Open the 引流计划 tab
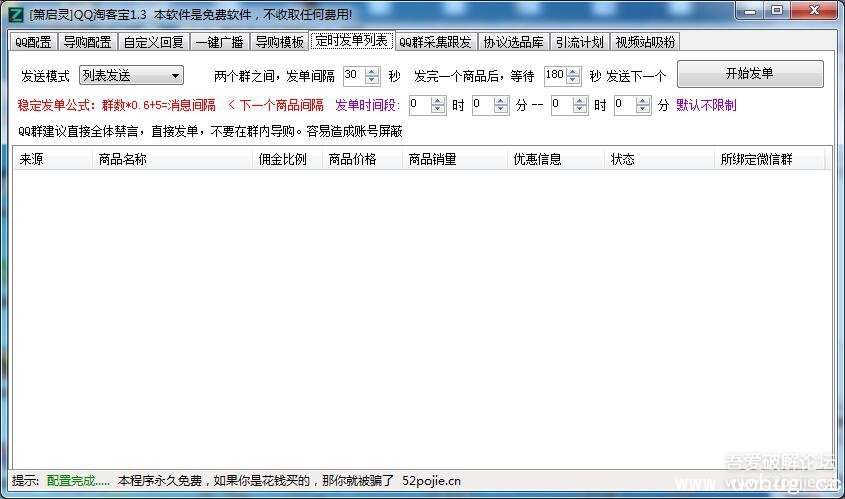This screenshot has height=499, width=845. (x=580, y=42)
